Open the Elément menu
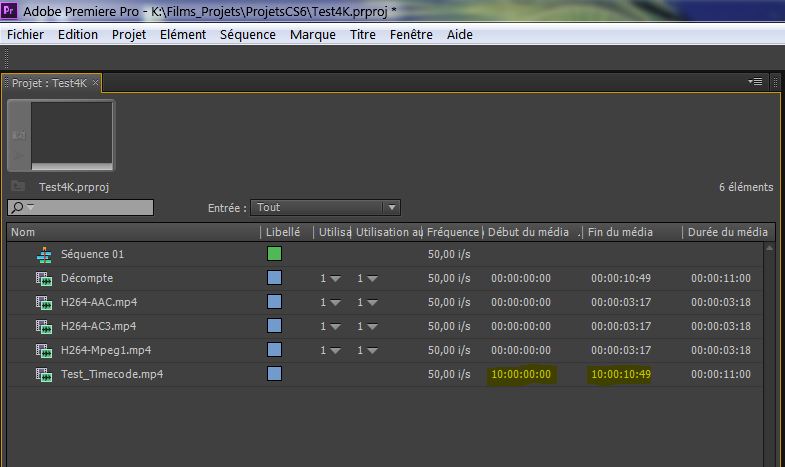 pos(183,35)
